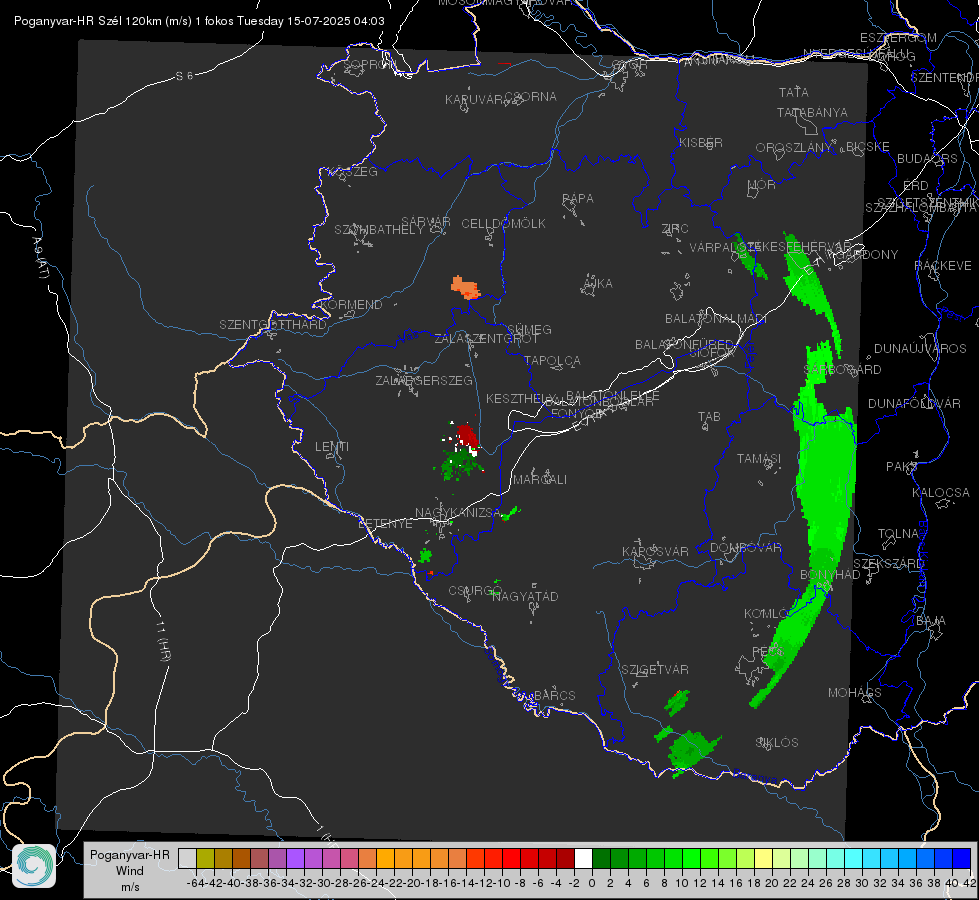This screenshot has height=900, width=979.
Task: Click the 'A 9 (AT)' road label
Action: (x=41, y=258)
